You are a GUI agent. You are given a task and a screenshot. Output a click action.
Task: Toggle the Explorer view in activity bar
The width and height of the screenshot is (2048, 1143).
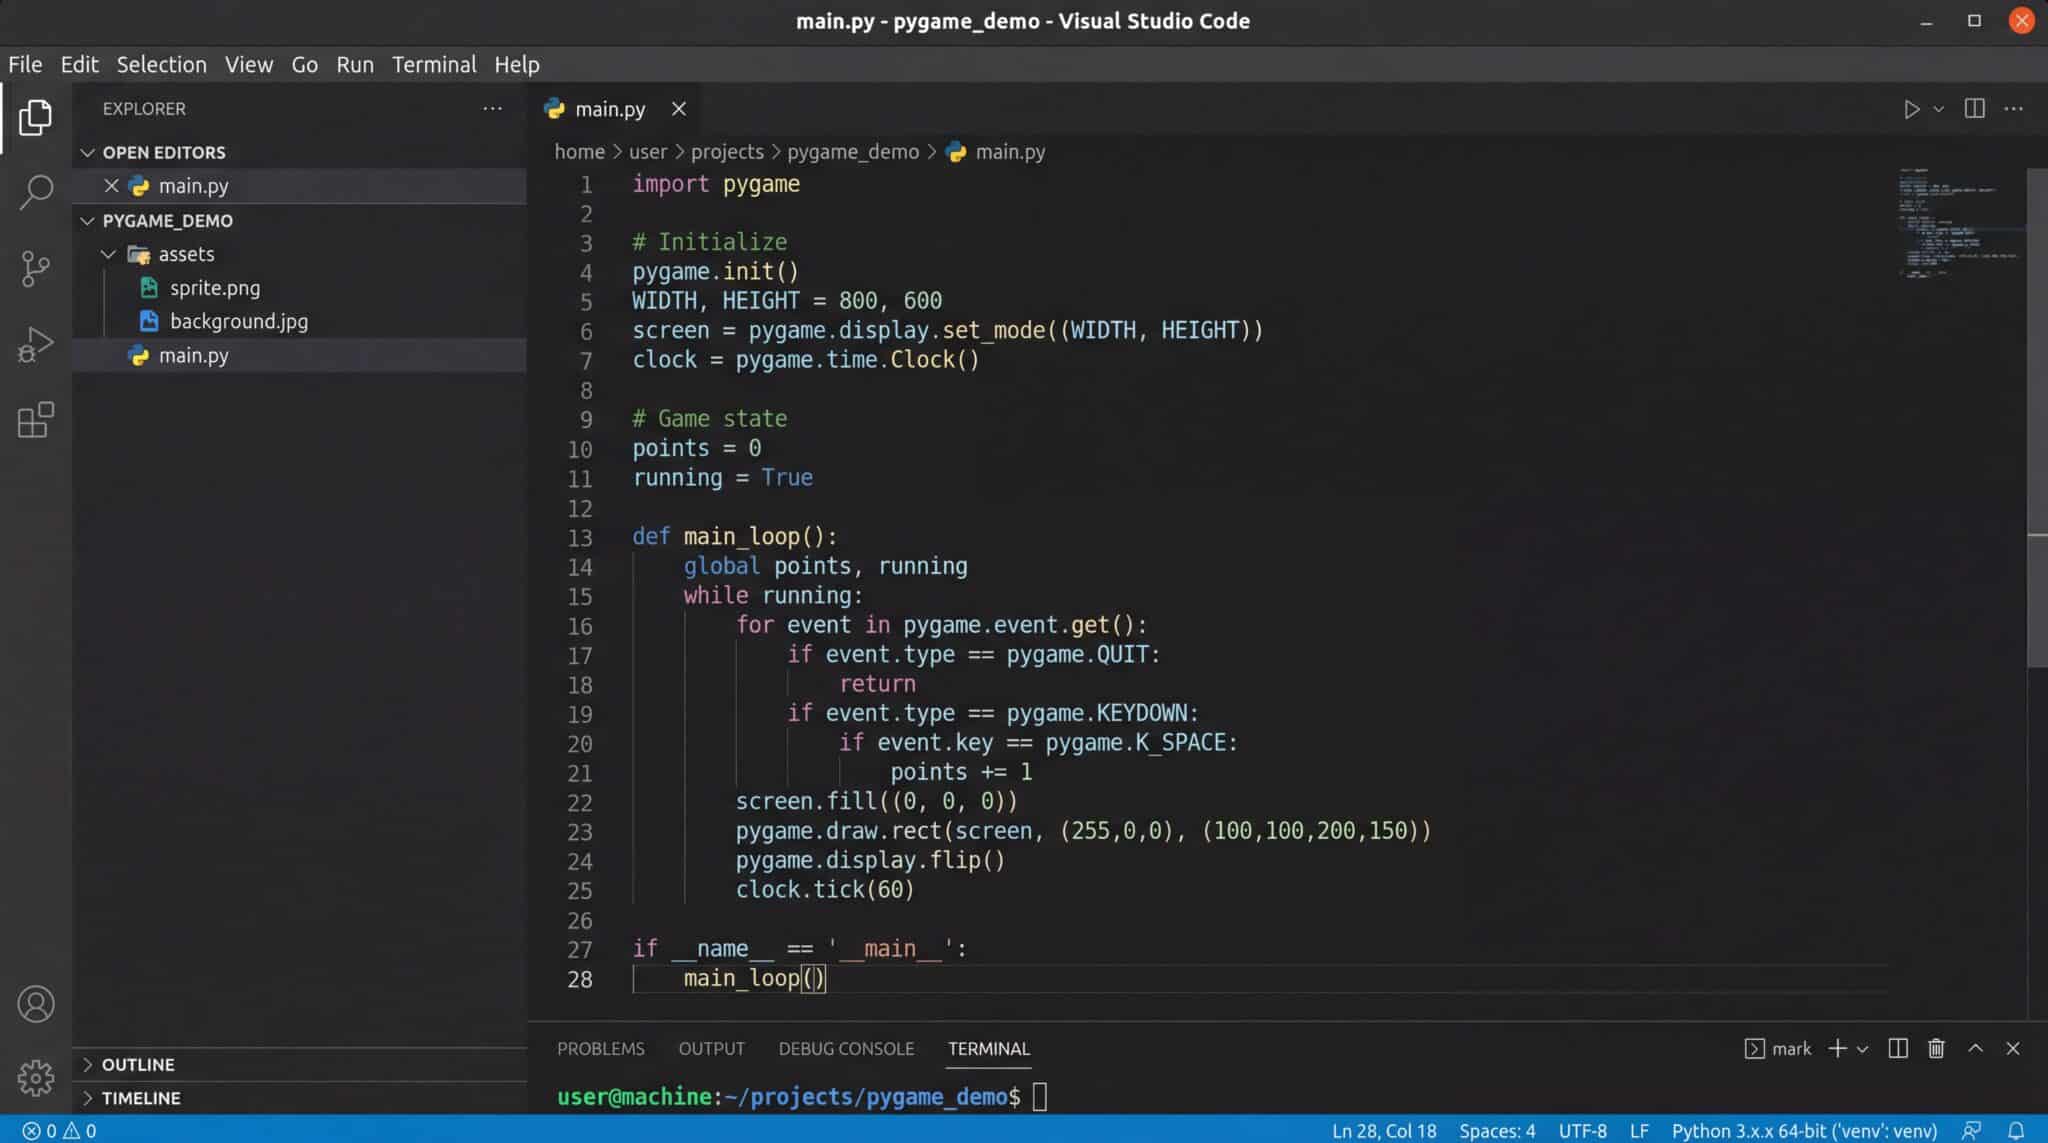click(36, 118)
